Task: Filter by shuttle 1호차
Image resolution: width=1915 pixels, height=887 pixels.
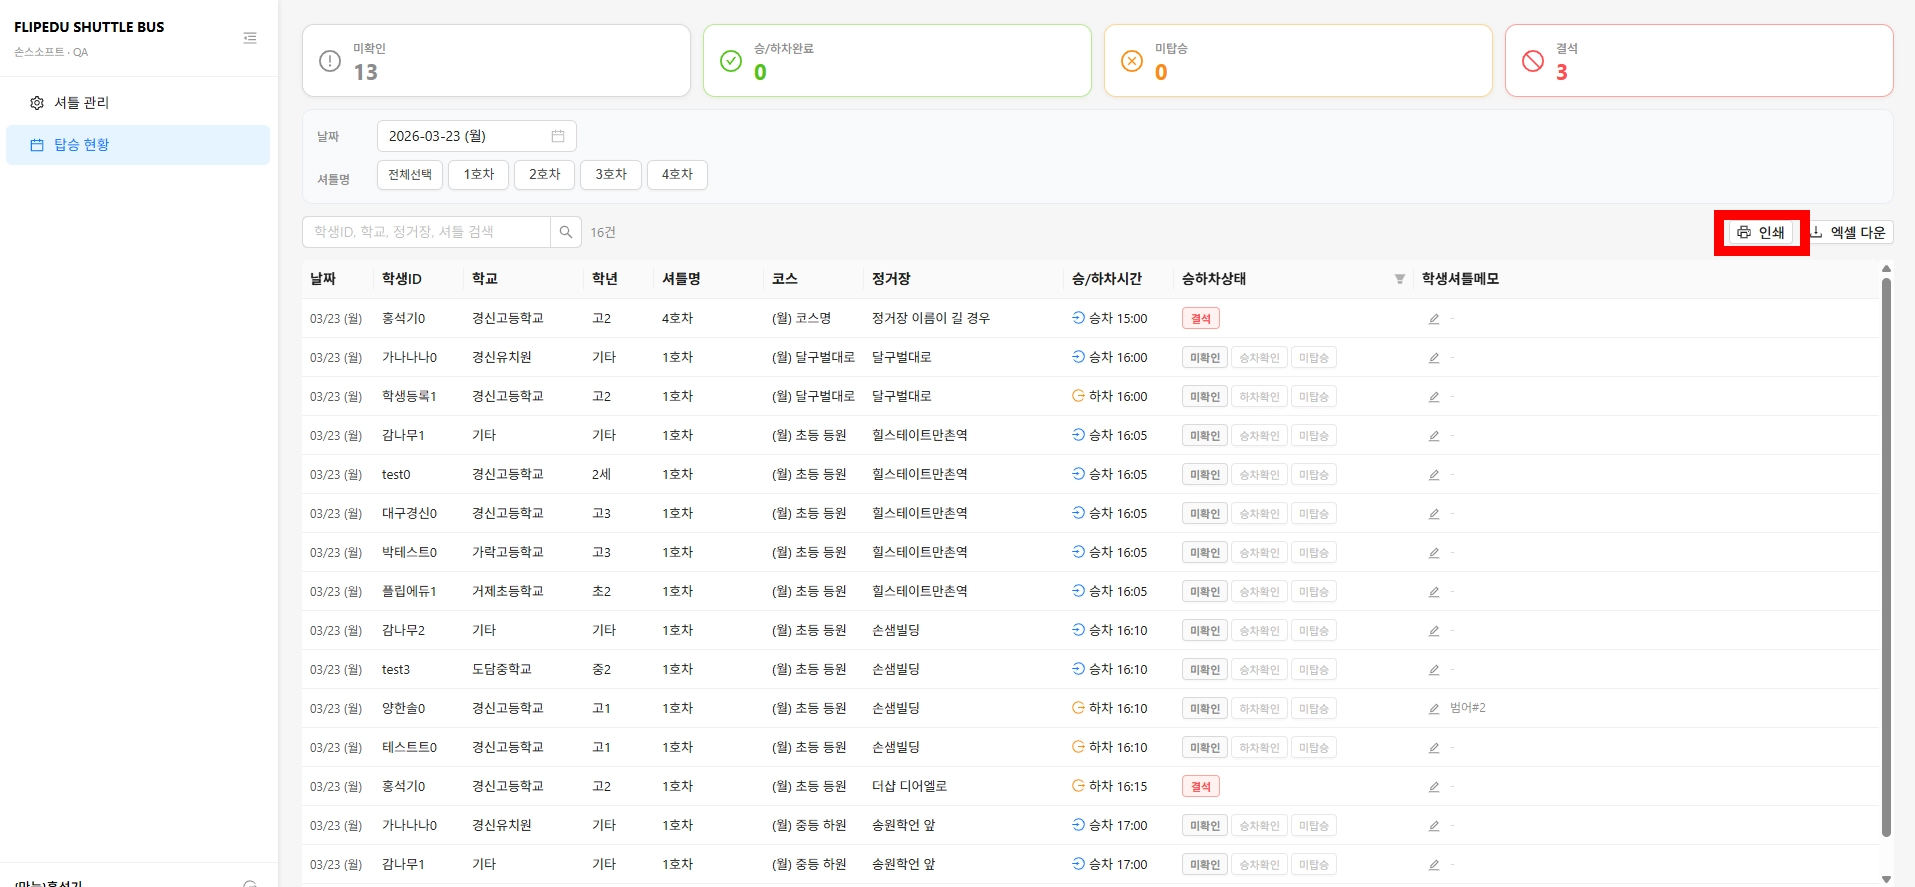Action: pyautogui.click(x=478, y=175)
